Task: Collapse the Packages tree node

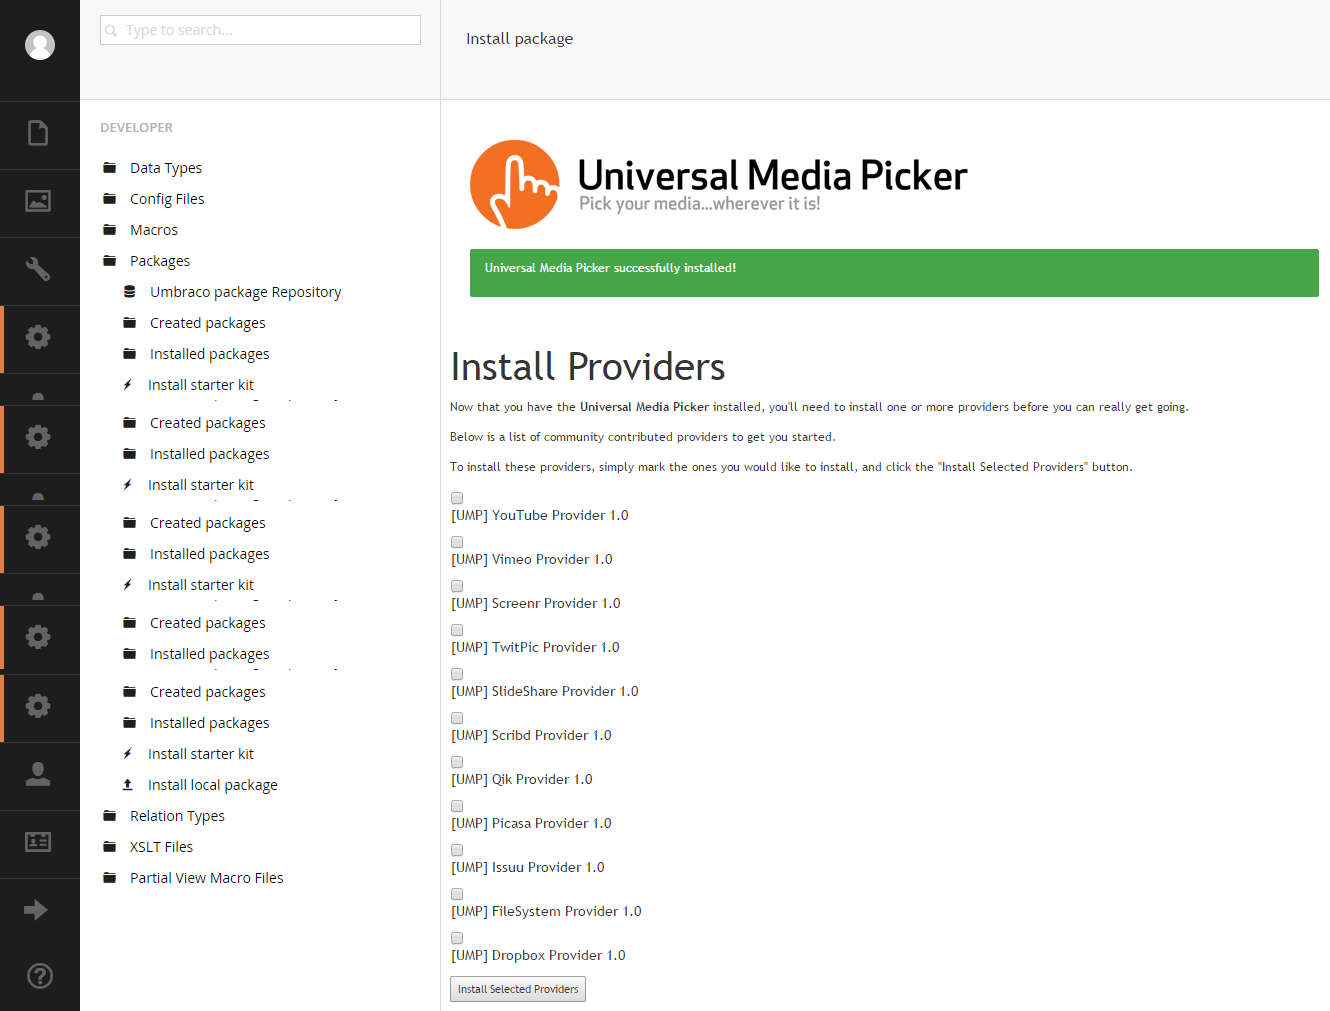Action: (159, 261)
